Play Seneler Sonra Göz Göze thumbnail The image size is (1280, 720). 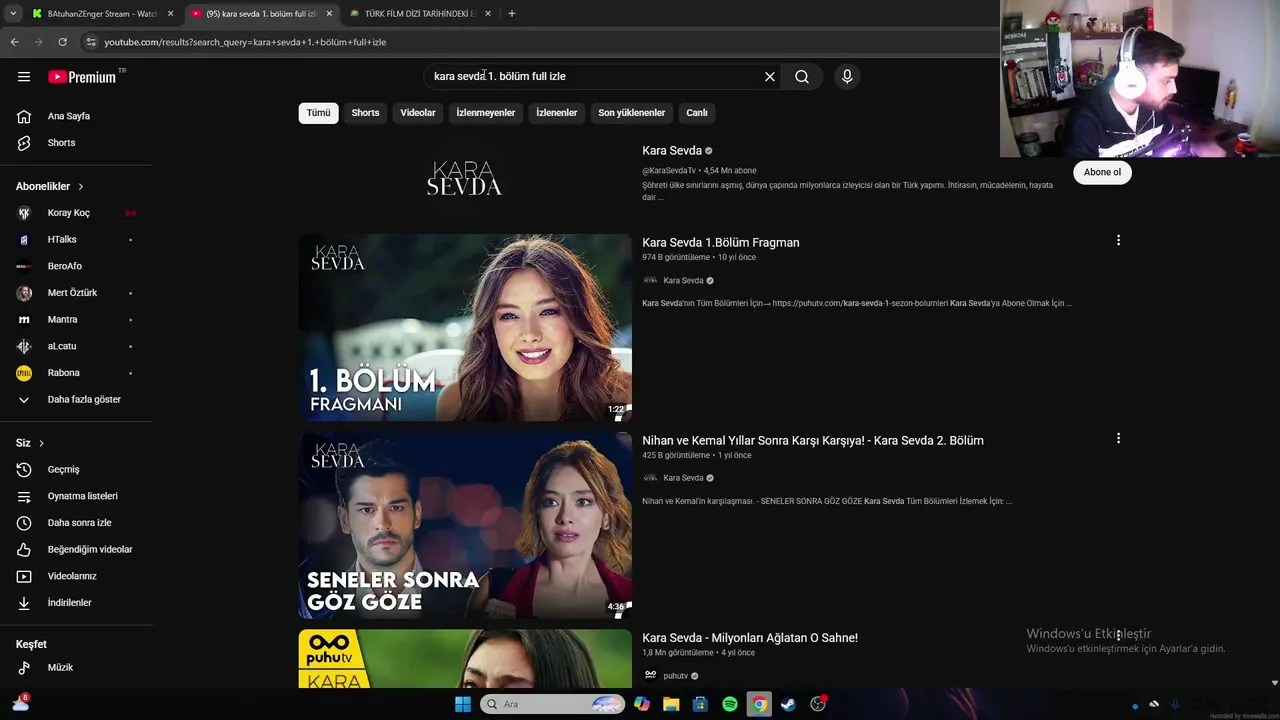(465, 525)
